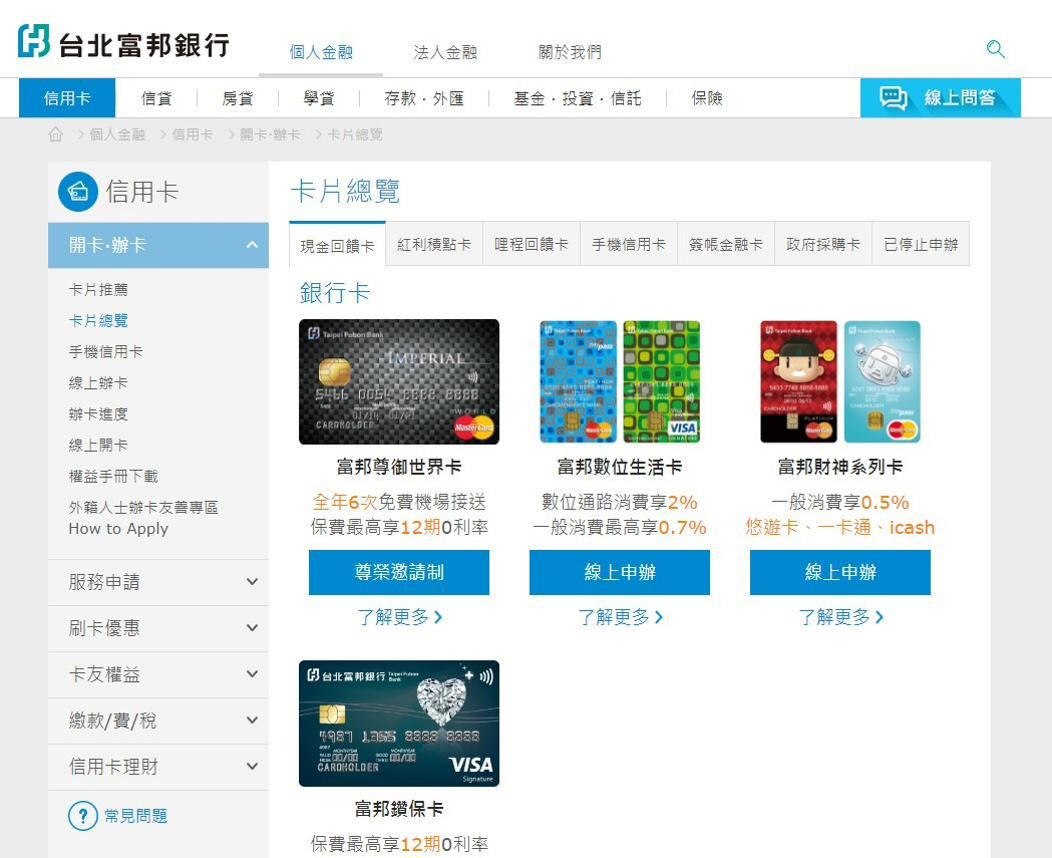This screenshot has height=858, width=1052.
Task: Open the 房貸 main menu item
Action: click(x=238, y=99)
